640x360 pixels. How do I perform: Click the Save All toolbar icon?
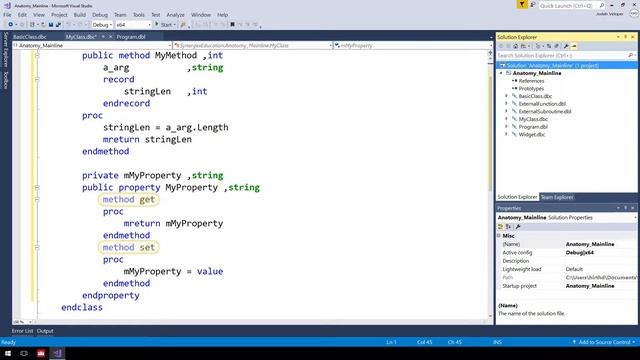[x=58, y=25]
